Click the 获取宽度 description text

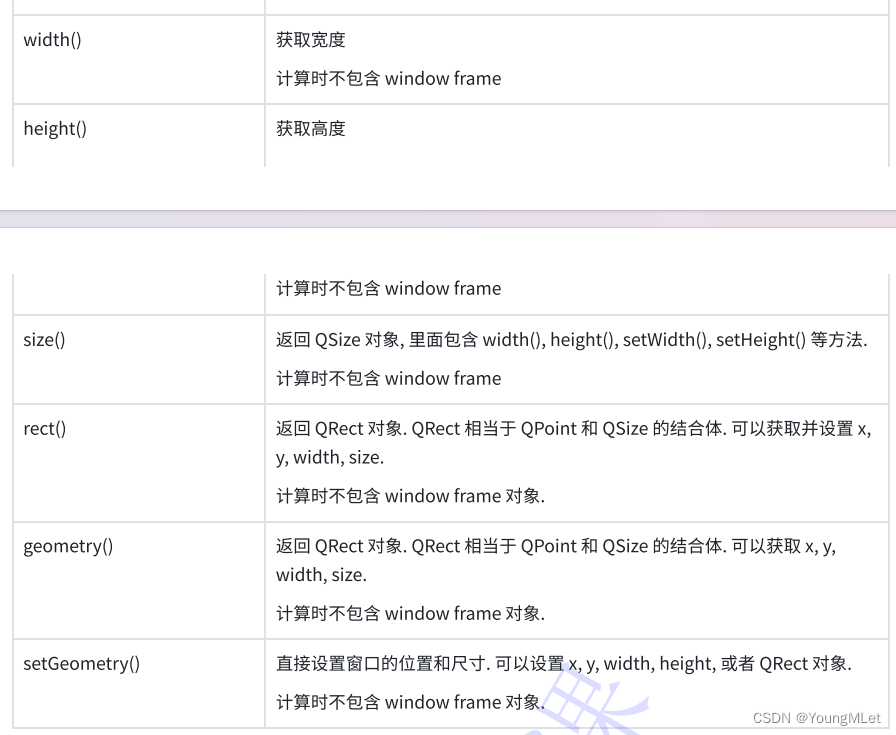click(x=311, y=39)
